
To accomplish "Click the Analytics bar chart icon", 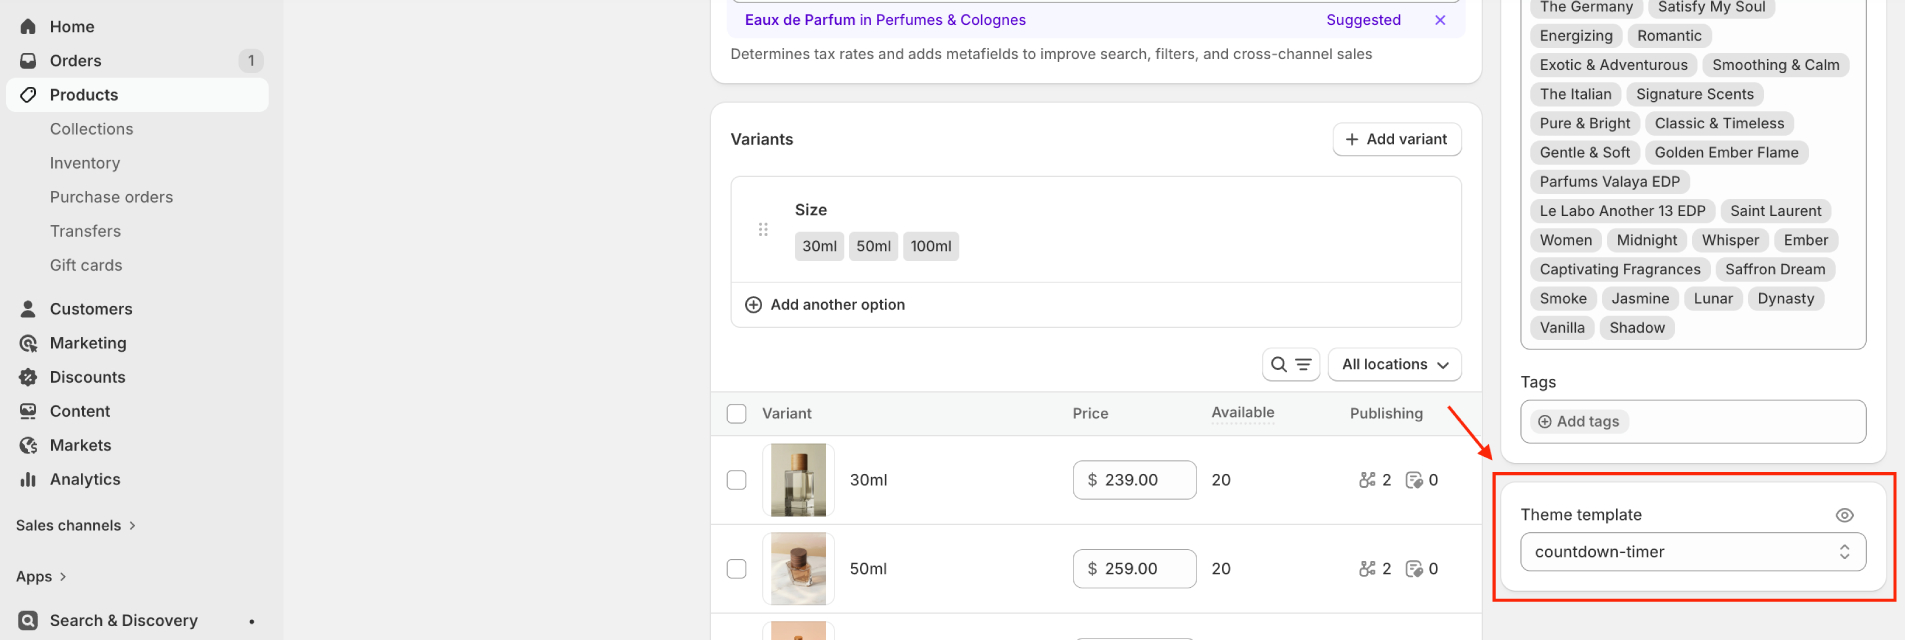I will pyautogui.click(x=28, y=479).
